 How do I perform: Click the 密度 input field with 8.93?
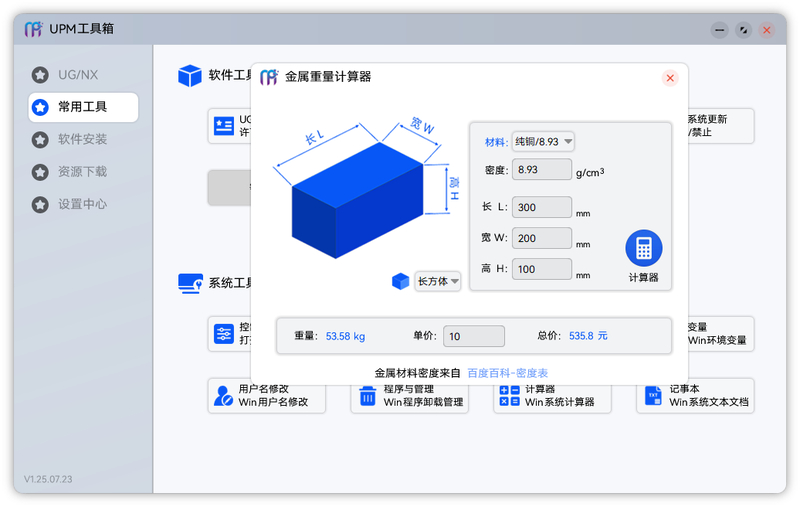pos(542,169)
